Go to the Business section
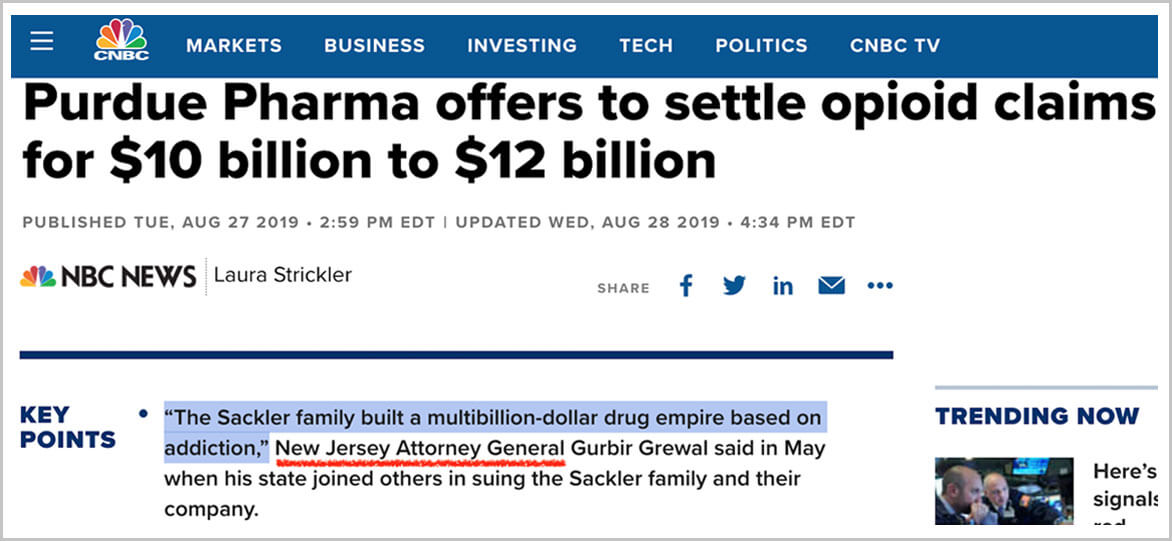 coord(374,45)
